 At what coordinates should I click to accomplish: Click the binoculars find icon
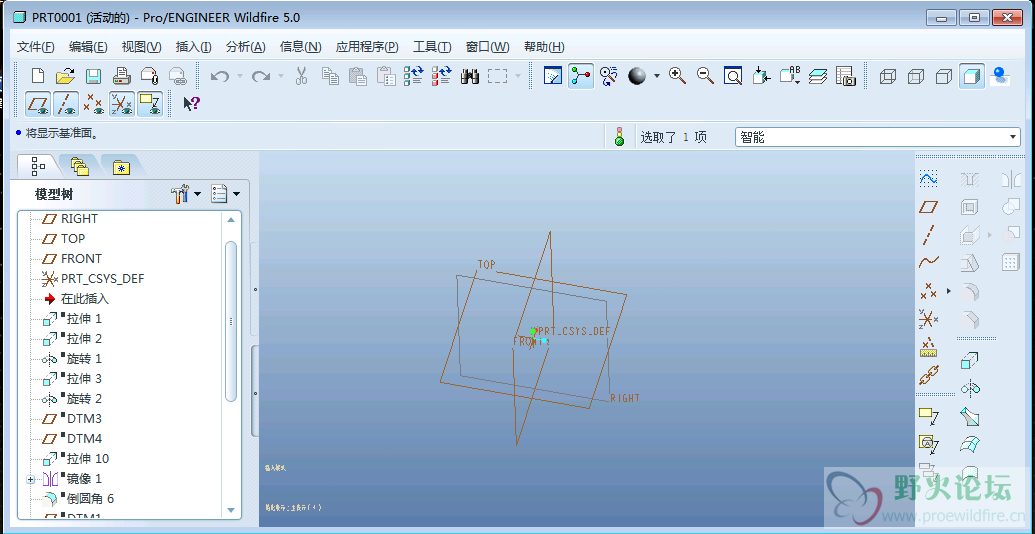[469, 77]
